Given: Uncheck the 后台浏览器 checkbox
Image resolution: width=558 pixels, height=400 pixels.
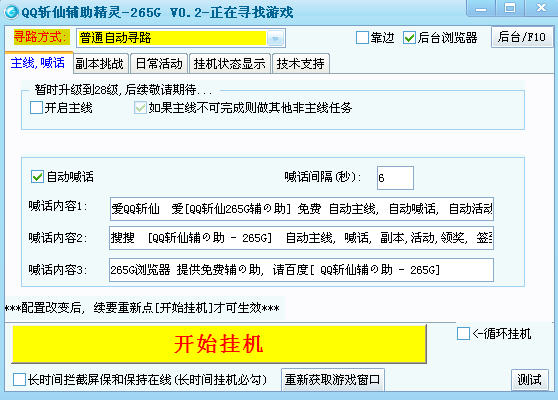Looking at the screenshot, I should [x=409, y=37].
